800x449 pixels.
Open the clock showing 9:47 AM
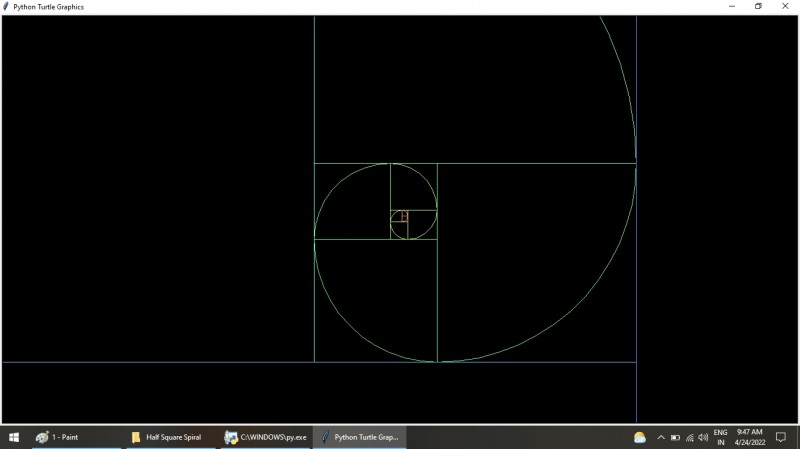(x=750, y=437)
